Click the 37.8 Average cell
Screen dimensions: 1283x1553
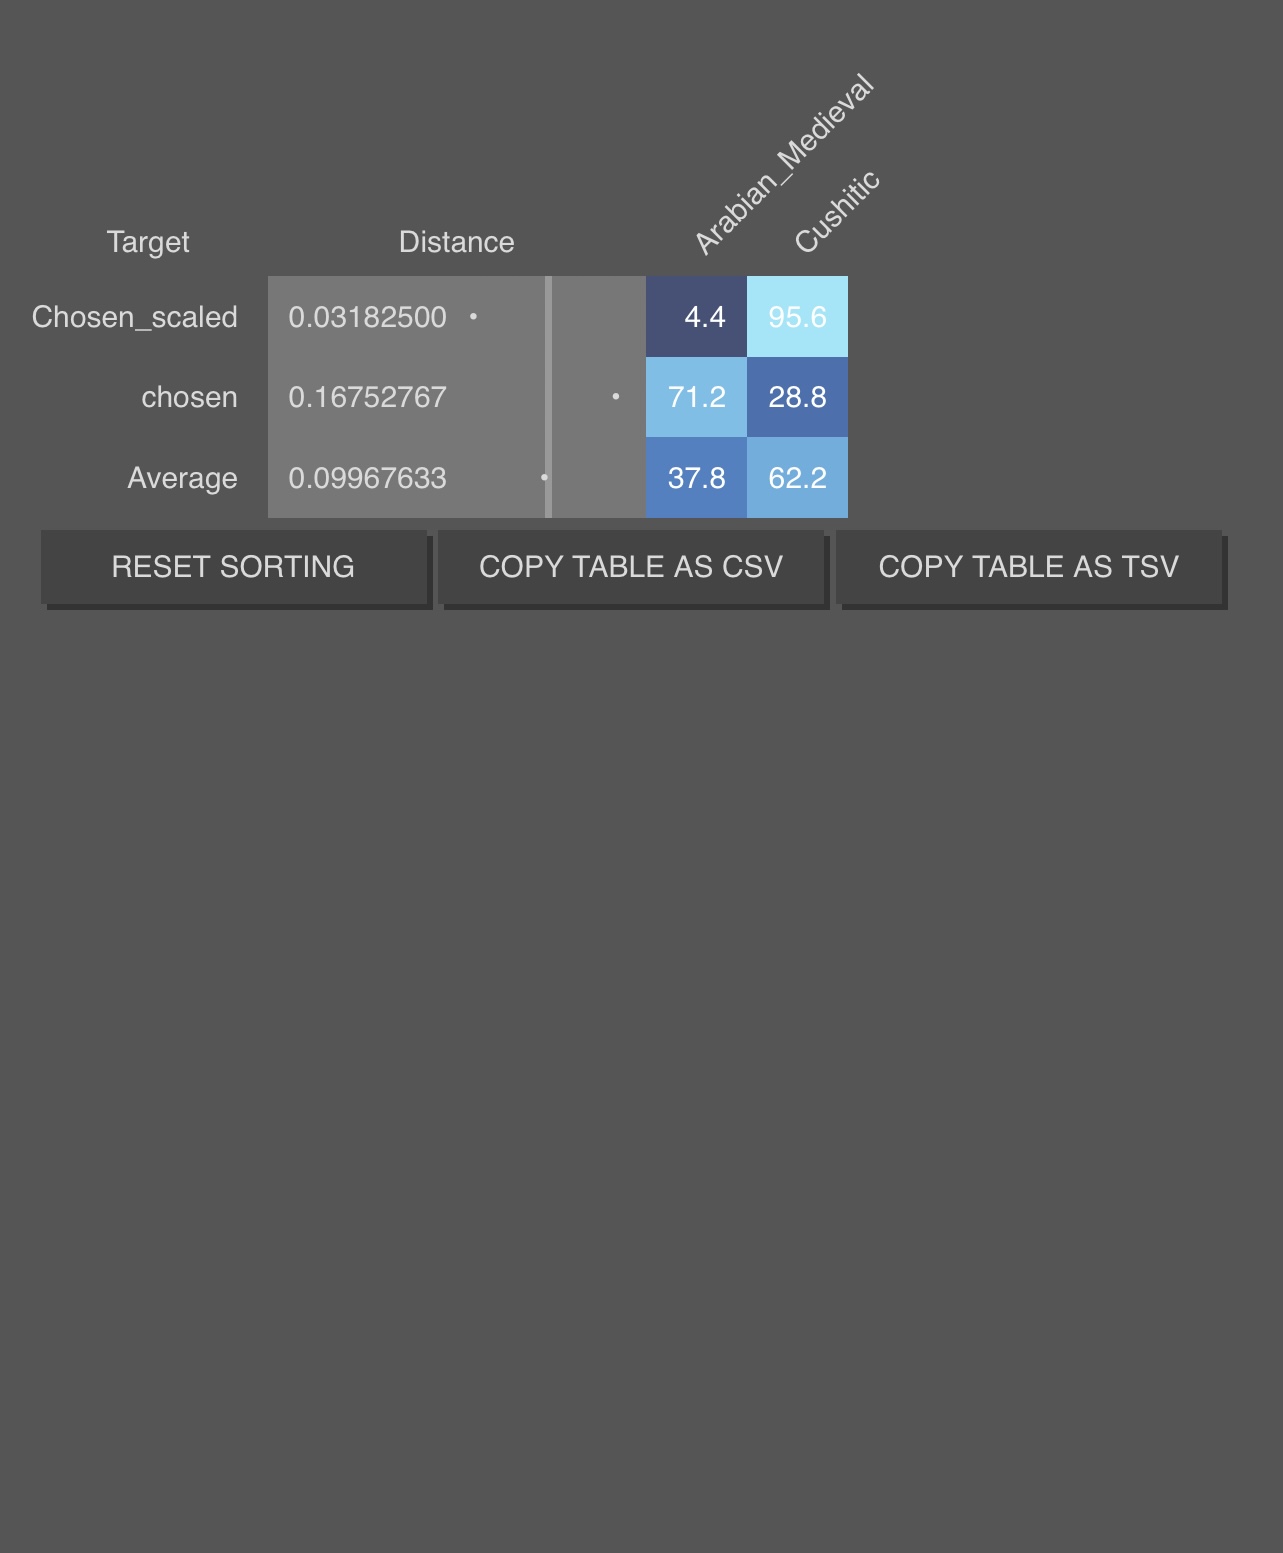(x=697, y=478)
